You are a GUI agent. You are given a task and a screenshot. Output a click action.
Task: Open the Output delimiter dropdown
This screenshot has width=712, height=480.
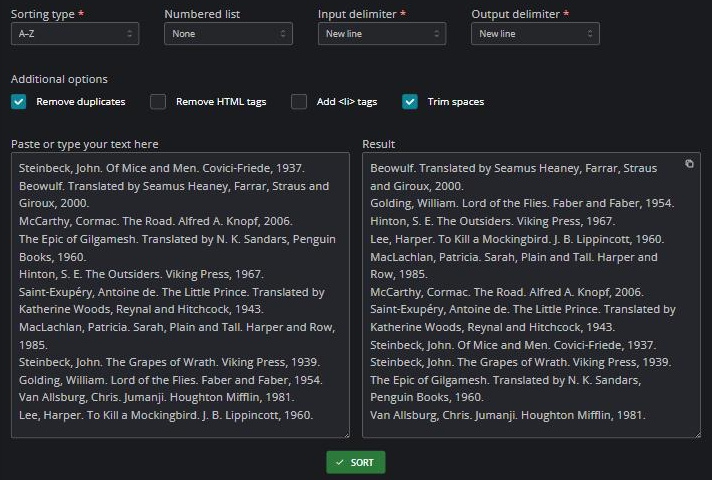[535, 34]
